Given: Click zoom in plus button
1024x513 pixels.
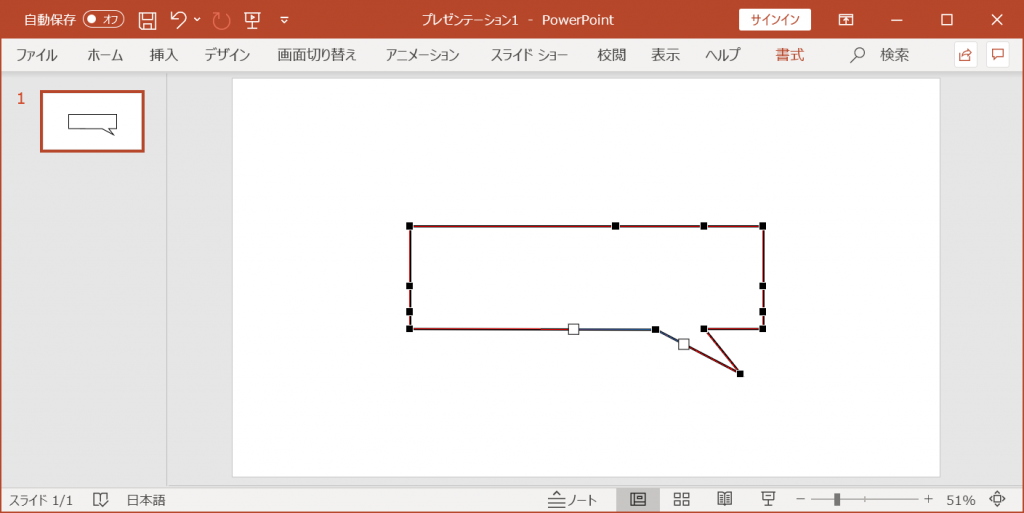Looking at the screenshot, I should pos(929,499).
